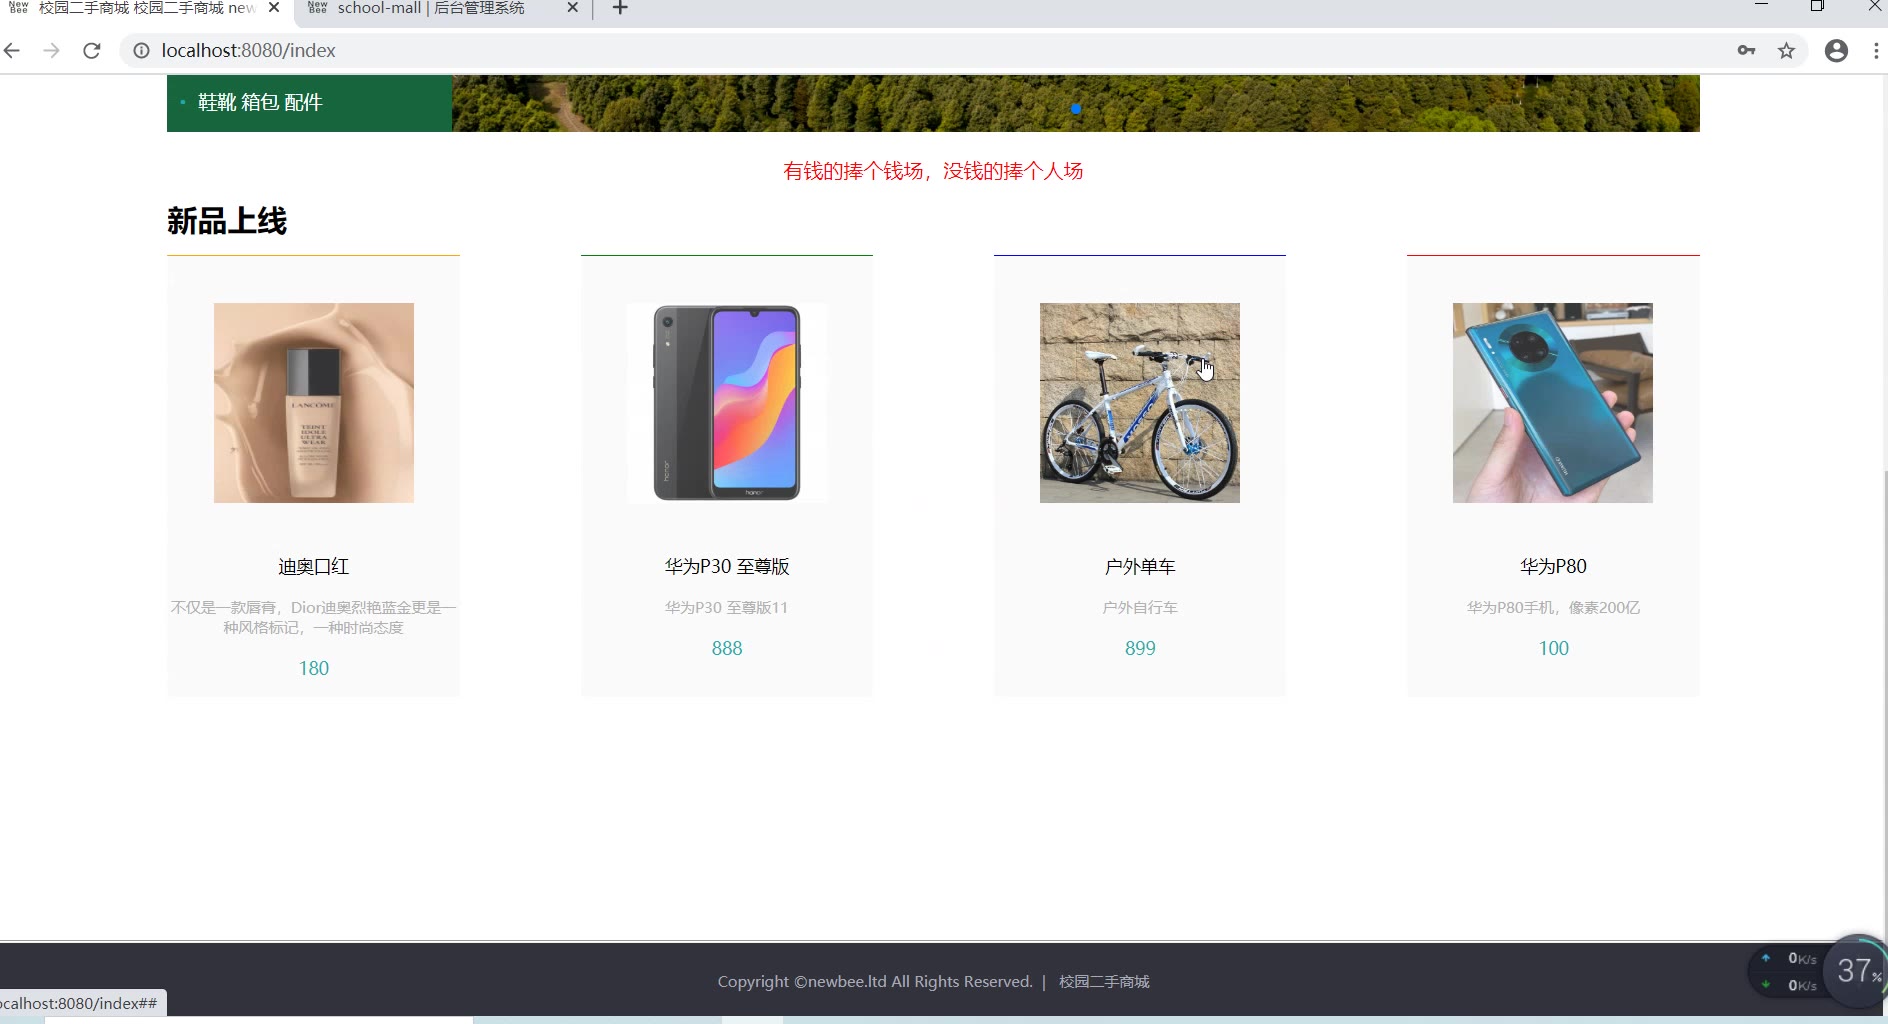Open a new tab with plus icon
1888x1024 pixels.
[x=620, y=8]
